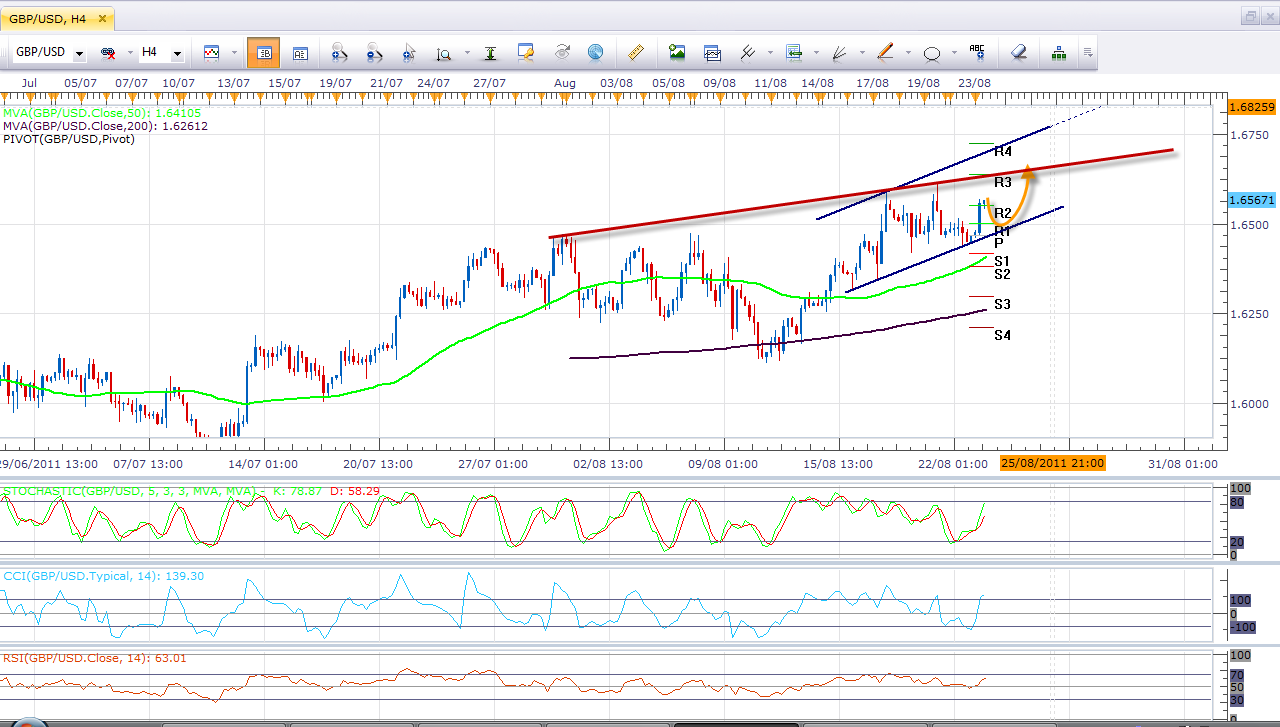Click the zoom out magnifier icon

373,53
